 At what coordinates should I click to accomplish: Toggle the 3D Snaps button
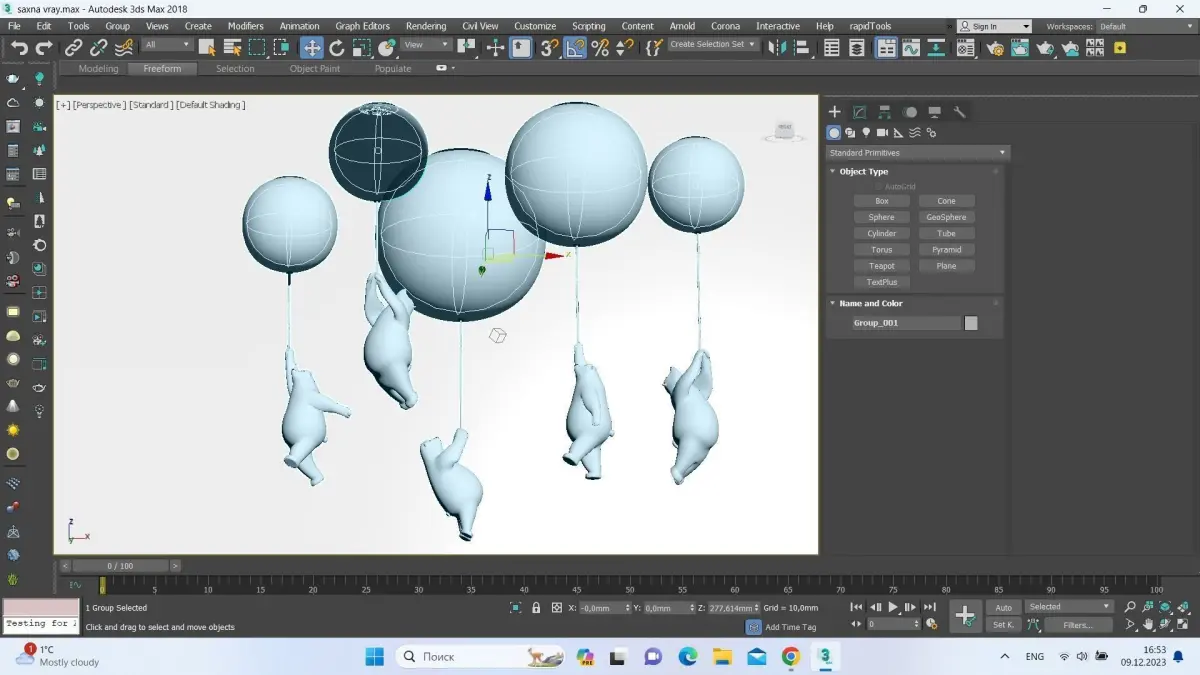[549, 47]
